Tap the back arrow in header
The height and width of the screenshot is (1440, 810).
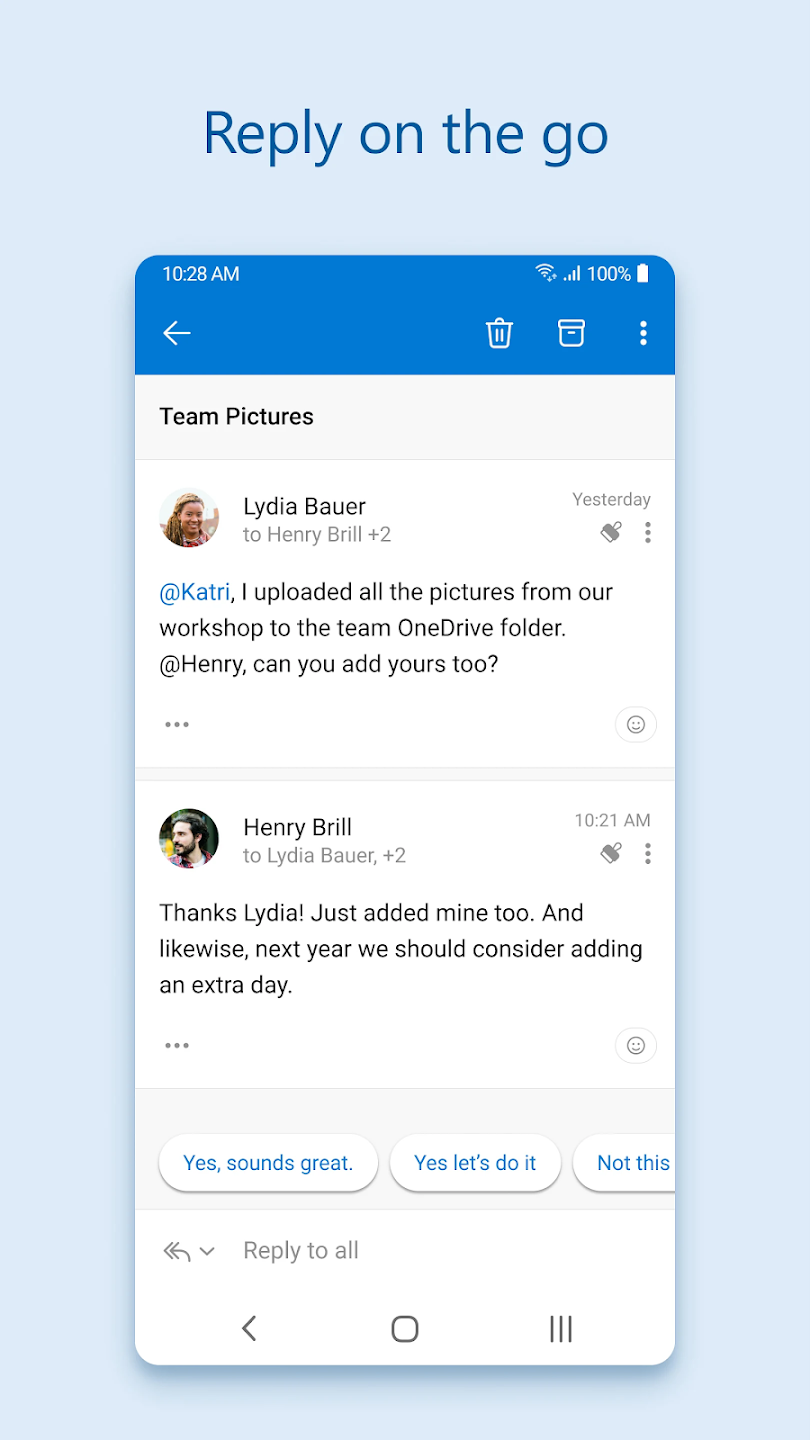click(177, 333)
